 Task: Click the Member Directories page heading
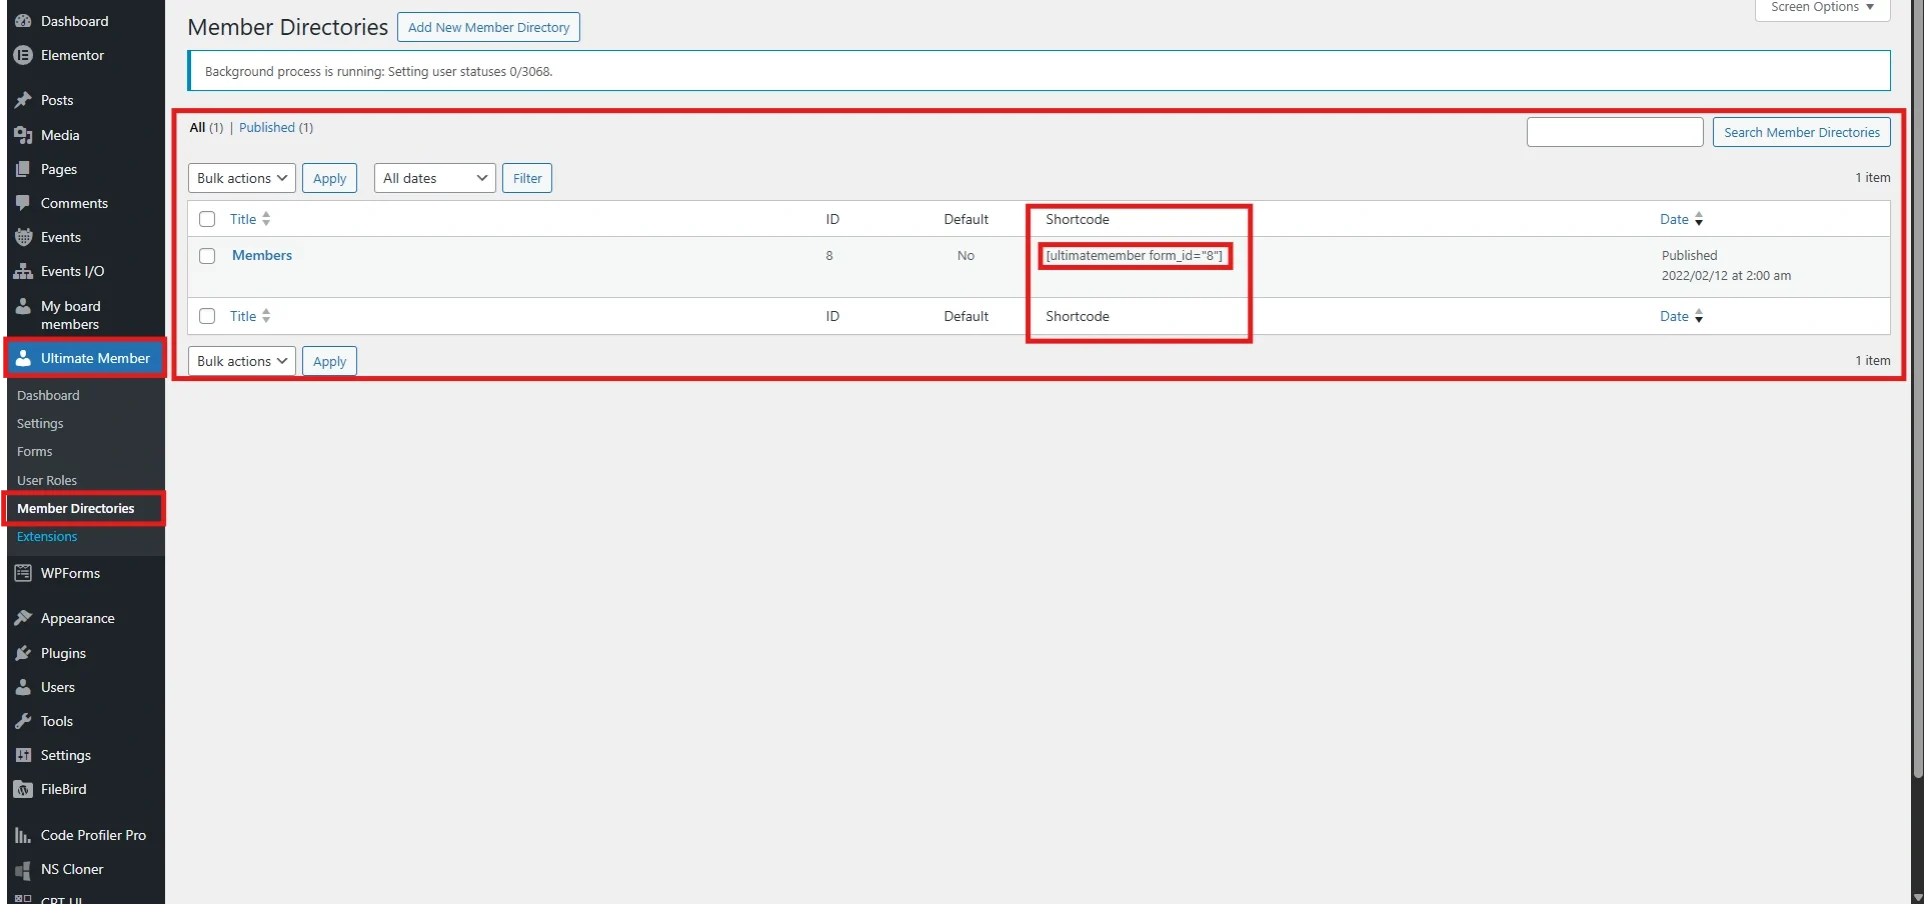(x=288, y=27)
